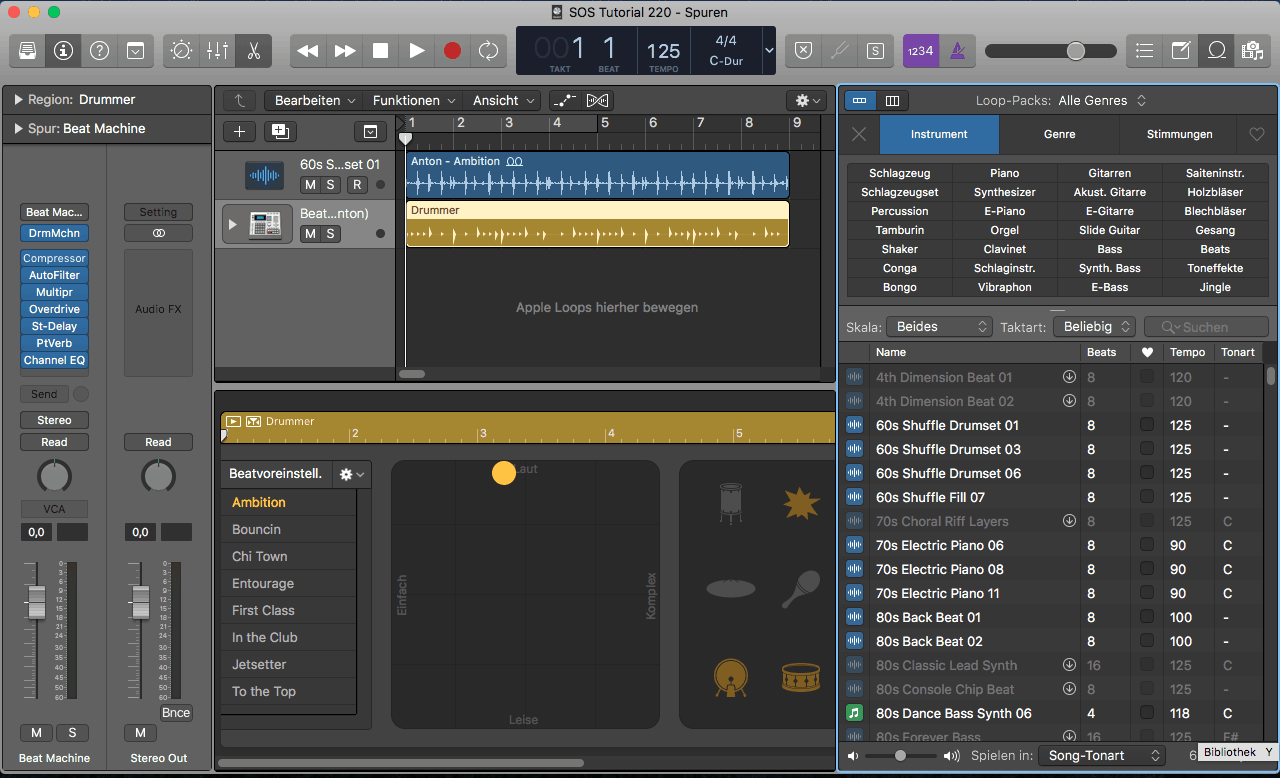Mark 60s Shuffle Drumset 01 as favorite
This screenshot has height=778, width=1280.
pos(1147,425)
